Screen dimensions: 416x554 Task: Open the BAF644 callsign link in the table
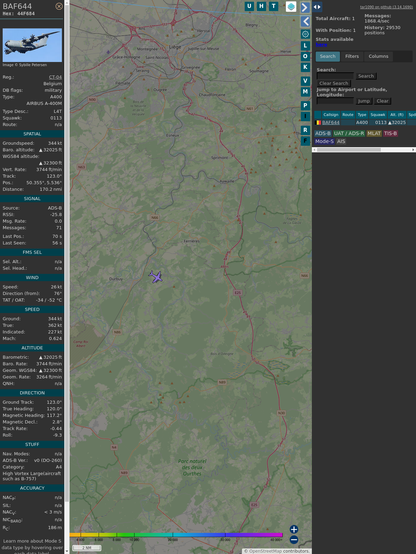coord(331,123)
